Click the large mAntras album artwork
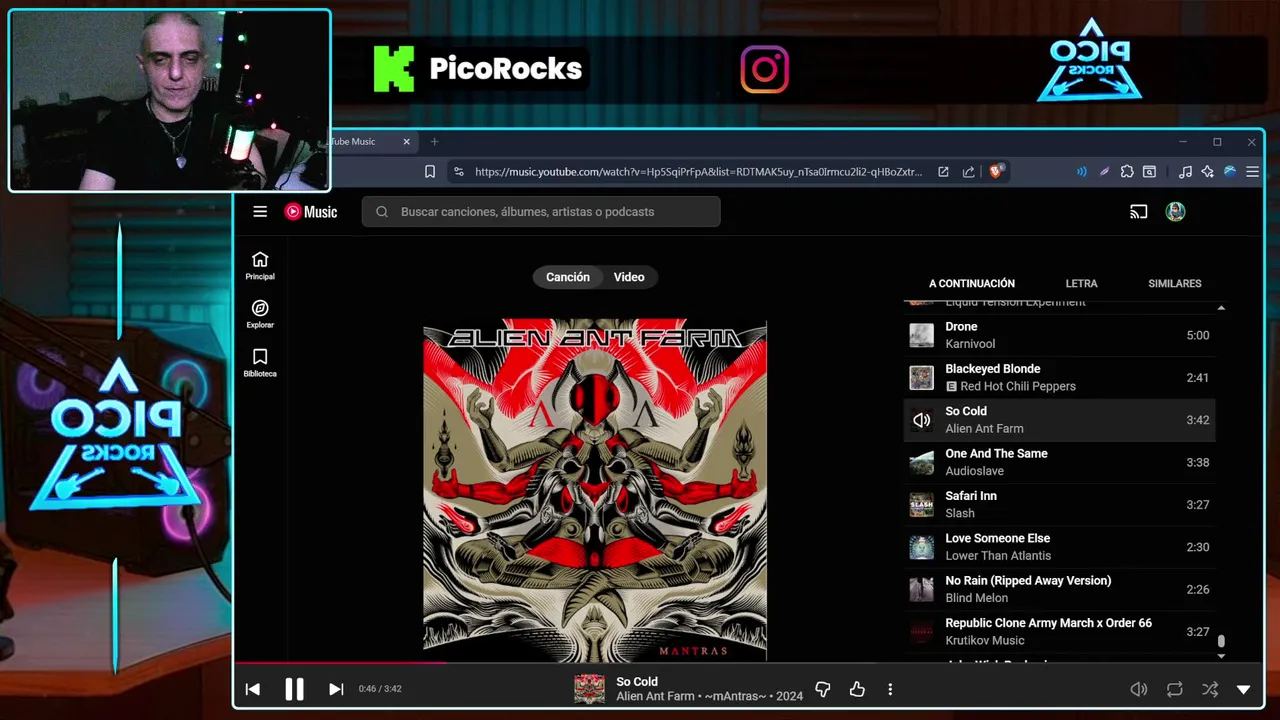The width and height of the screenshot is (1280, 720). click(x=595, y=491)
